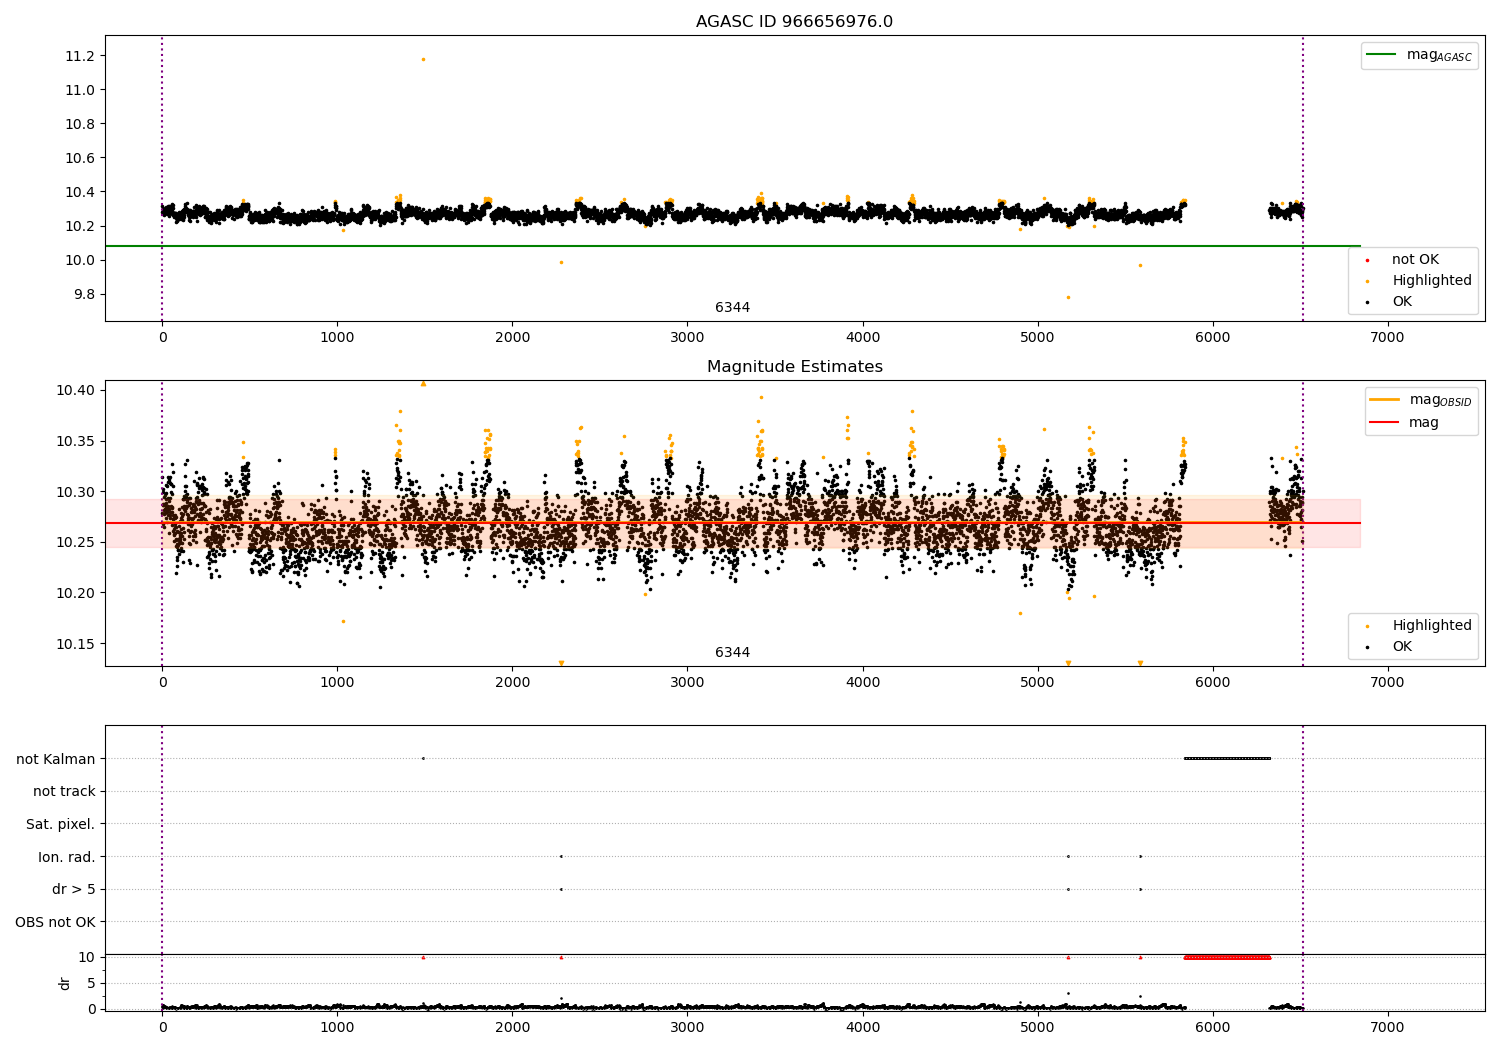This screenshot has width=1500, height=1050.
Task: Select the 'Ion. rad.' row label
Action: point(67,857)
